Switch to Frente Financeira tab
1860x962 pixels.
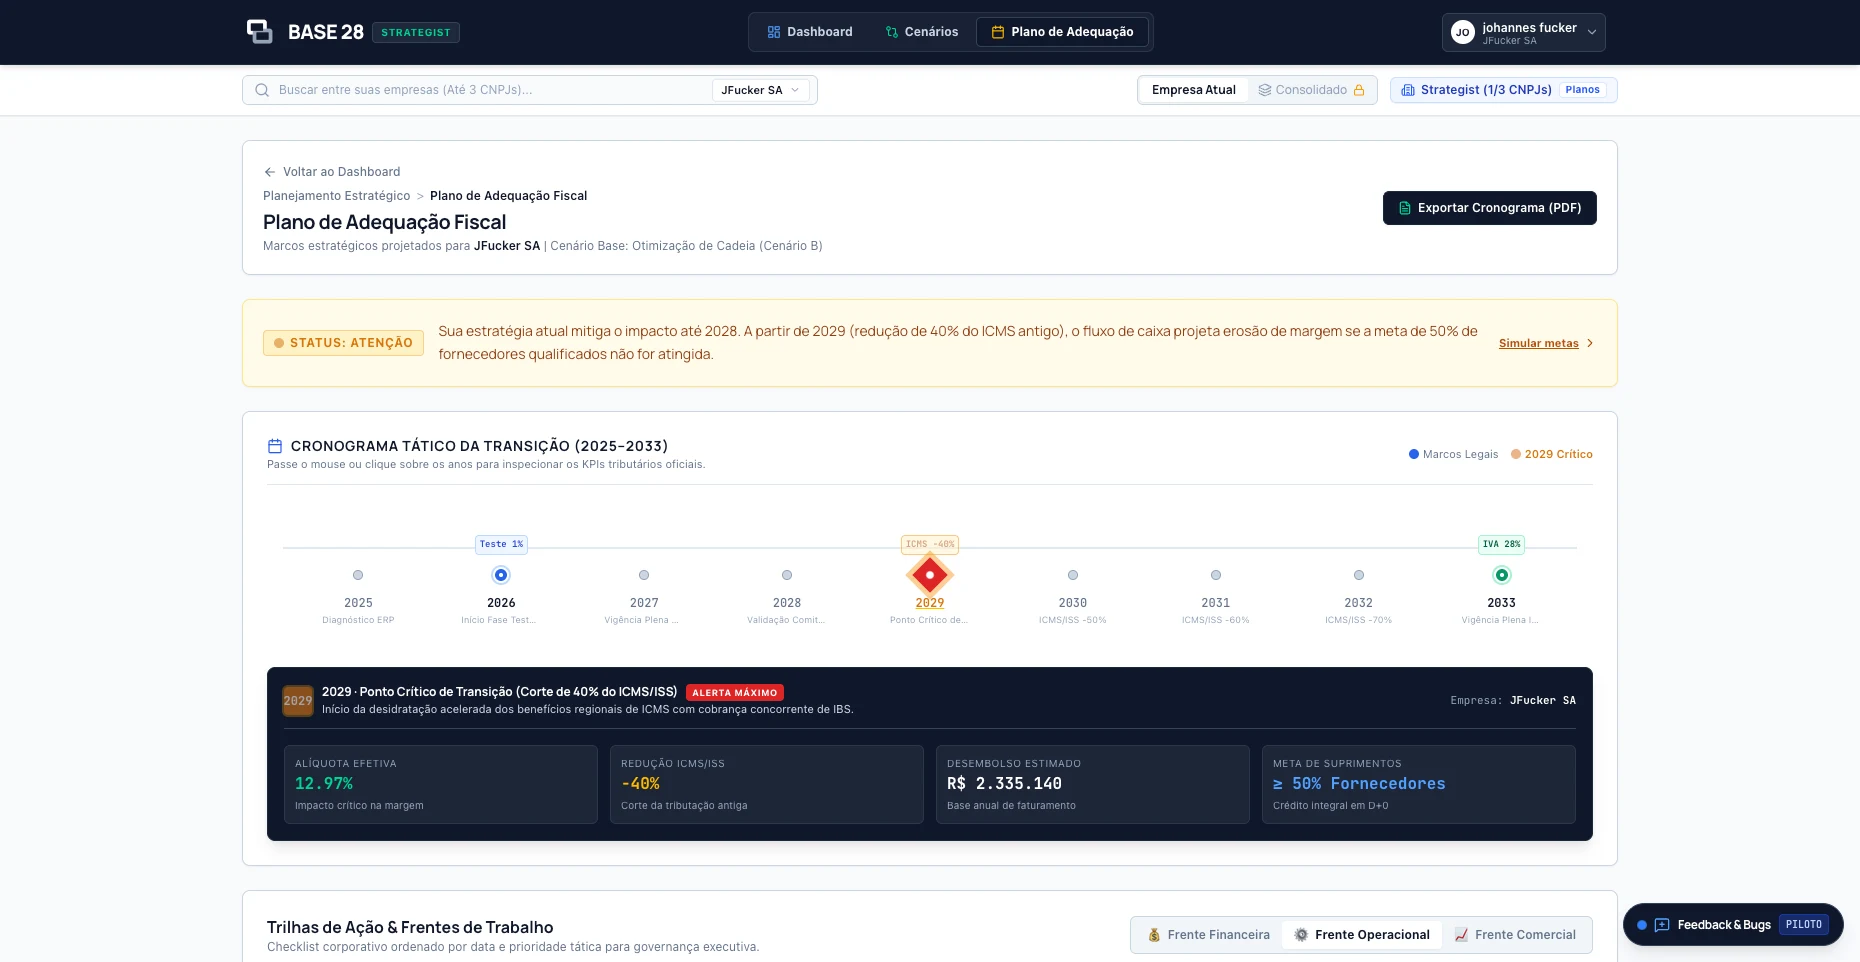pyautogui.click(x=1208, y=935)
